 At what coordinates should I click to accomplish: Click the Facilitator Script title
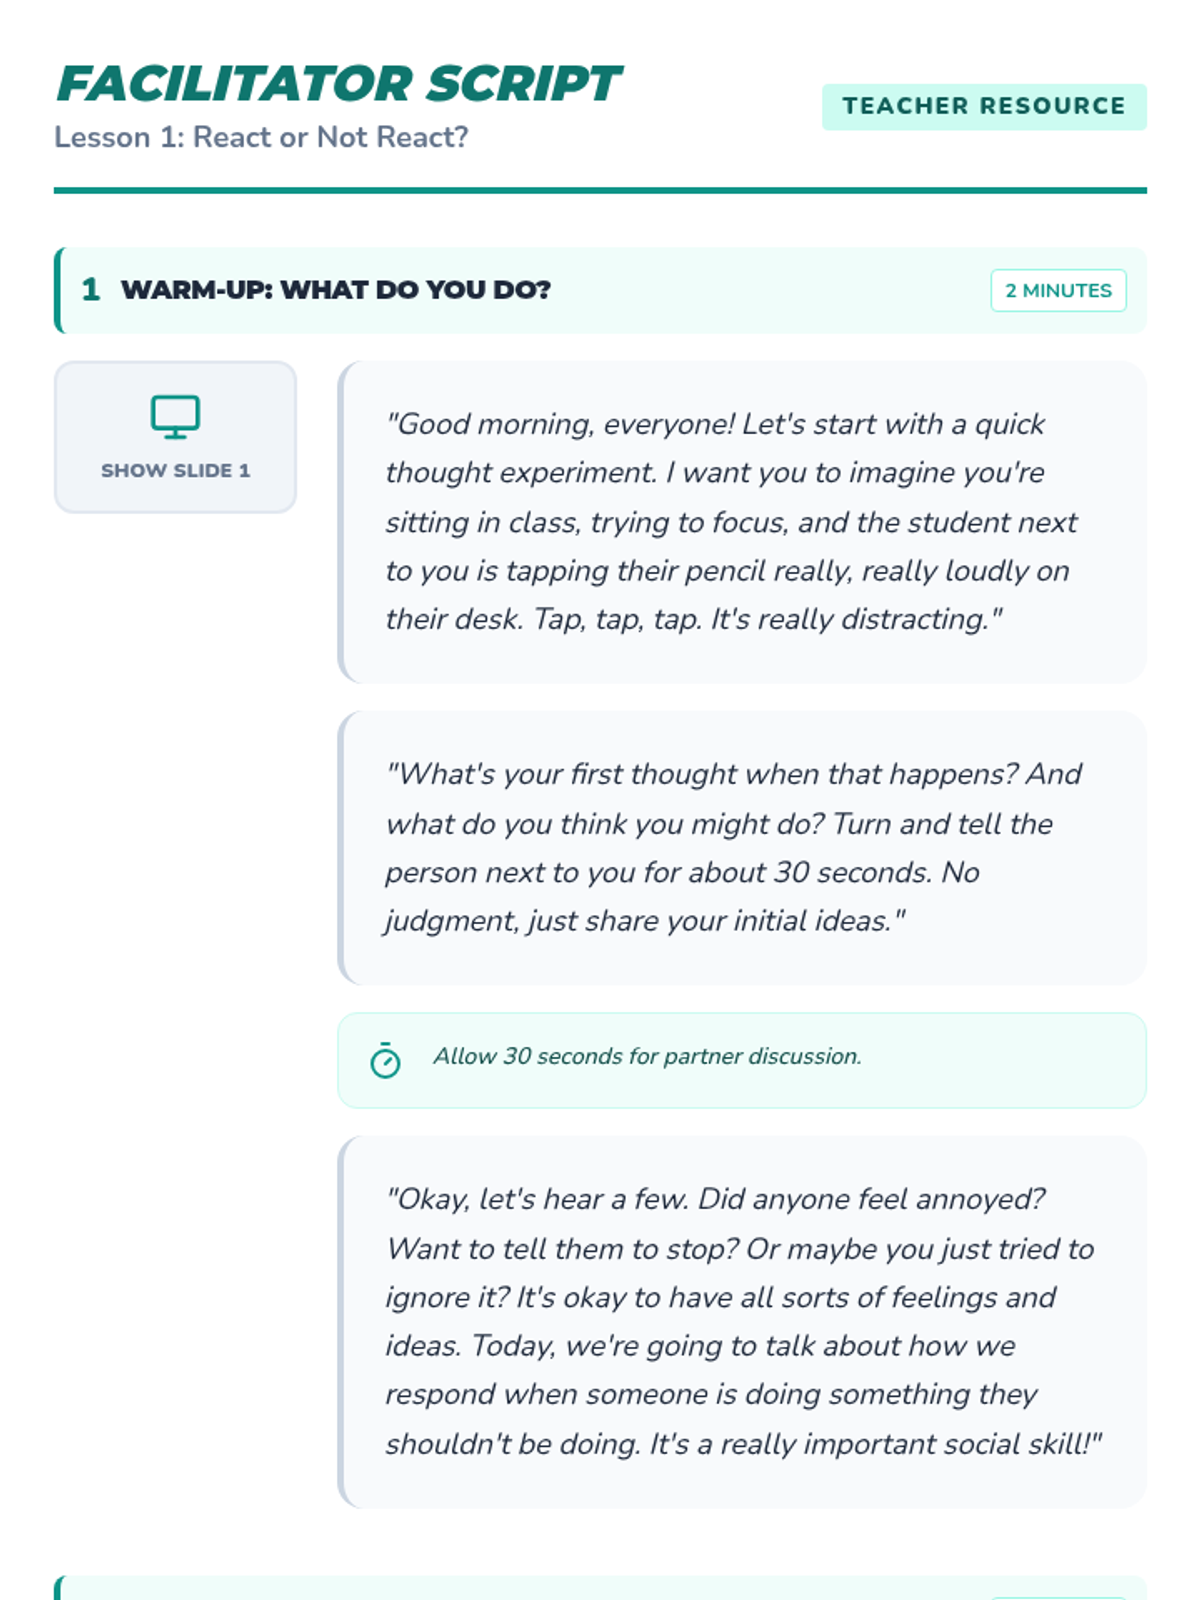coord(339,83)
